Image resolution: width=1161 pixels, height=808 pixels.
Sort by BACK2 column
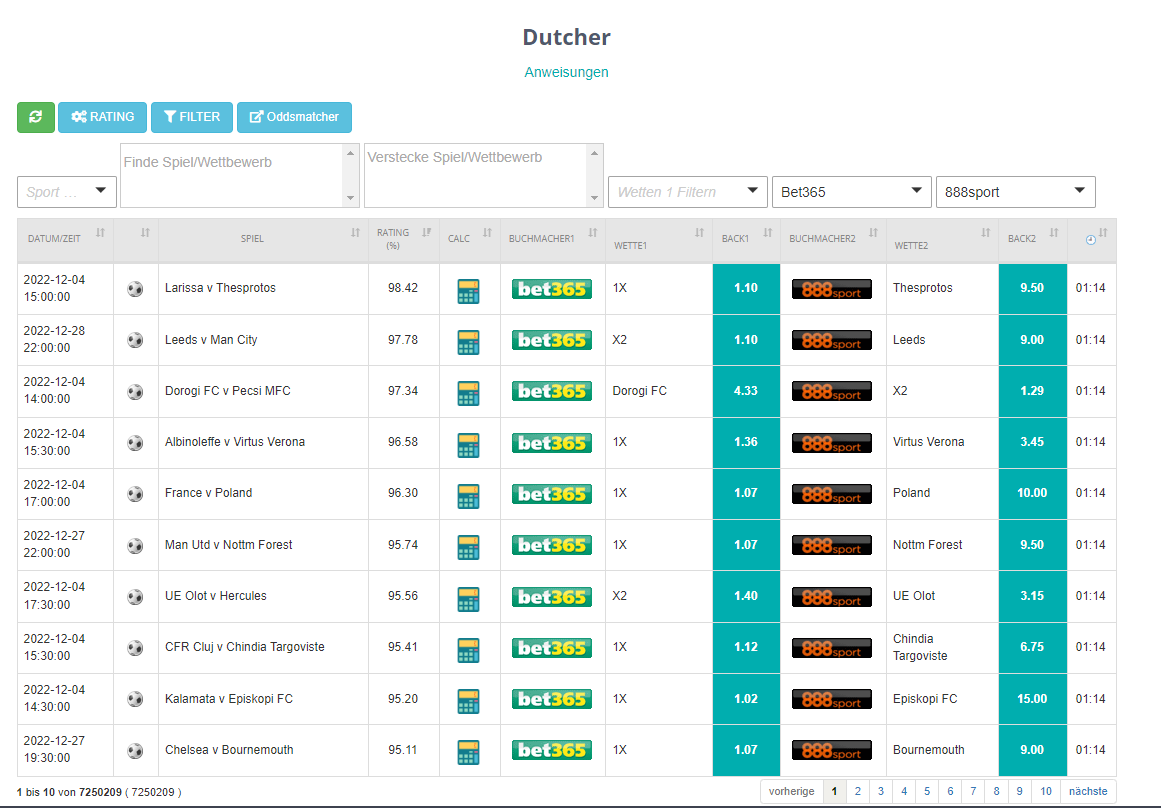click(1033, 239)
